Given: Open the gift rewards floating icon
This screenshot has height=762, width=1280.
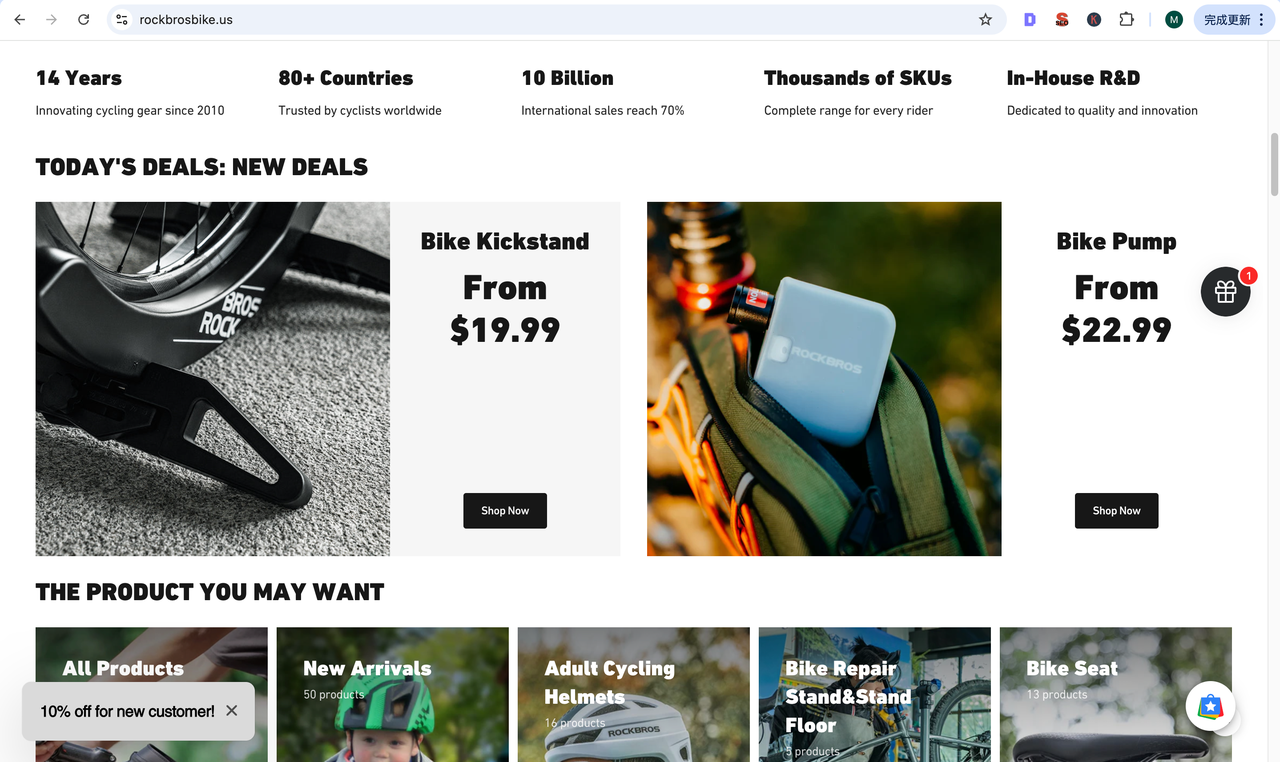Looking at the screenshot, I should tap(1226, 292).
